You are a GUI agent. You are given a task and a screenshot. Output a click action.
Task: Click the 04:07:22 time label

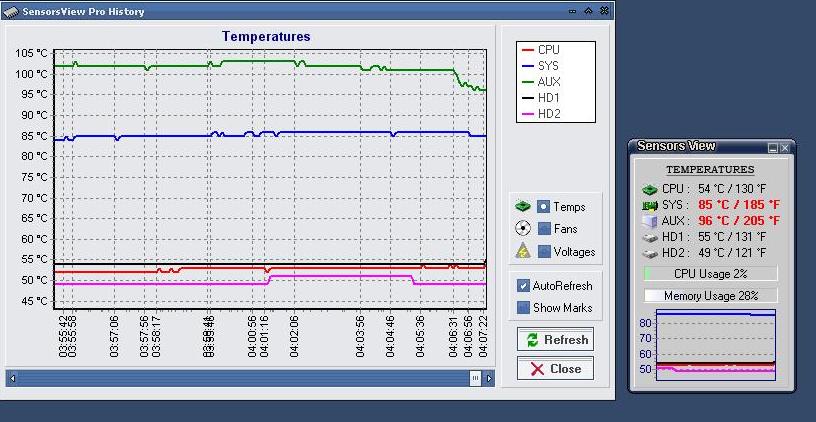(x=483, y=336)
